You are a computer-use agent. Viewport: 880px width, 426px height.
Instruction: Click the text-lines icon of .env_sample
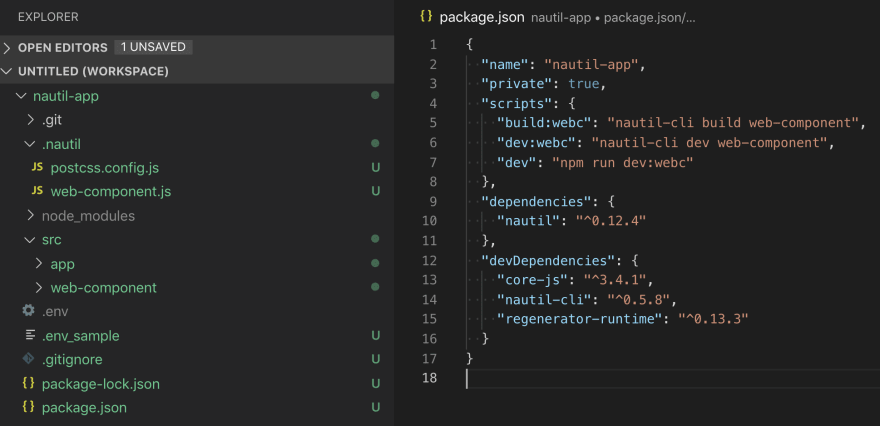coord(30,335)
